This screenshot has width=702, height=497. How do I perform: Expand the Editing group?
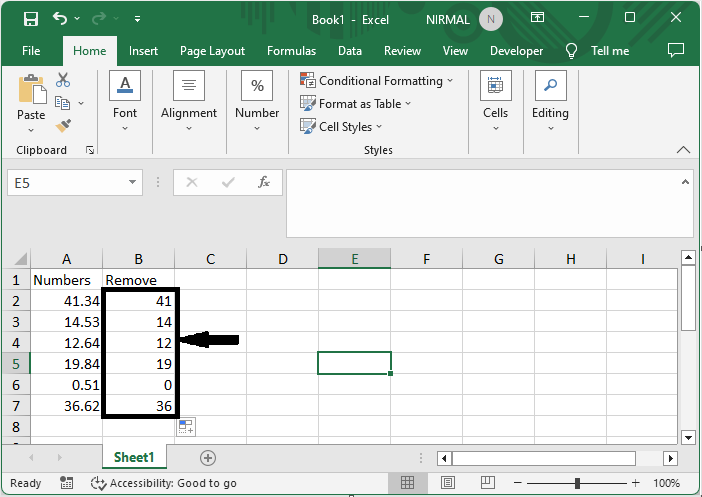tap(550, 101)
